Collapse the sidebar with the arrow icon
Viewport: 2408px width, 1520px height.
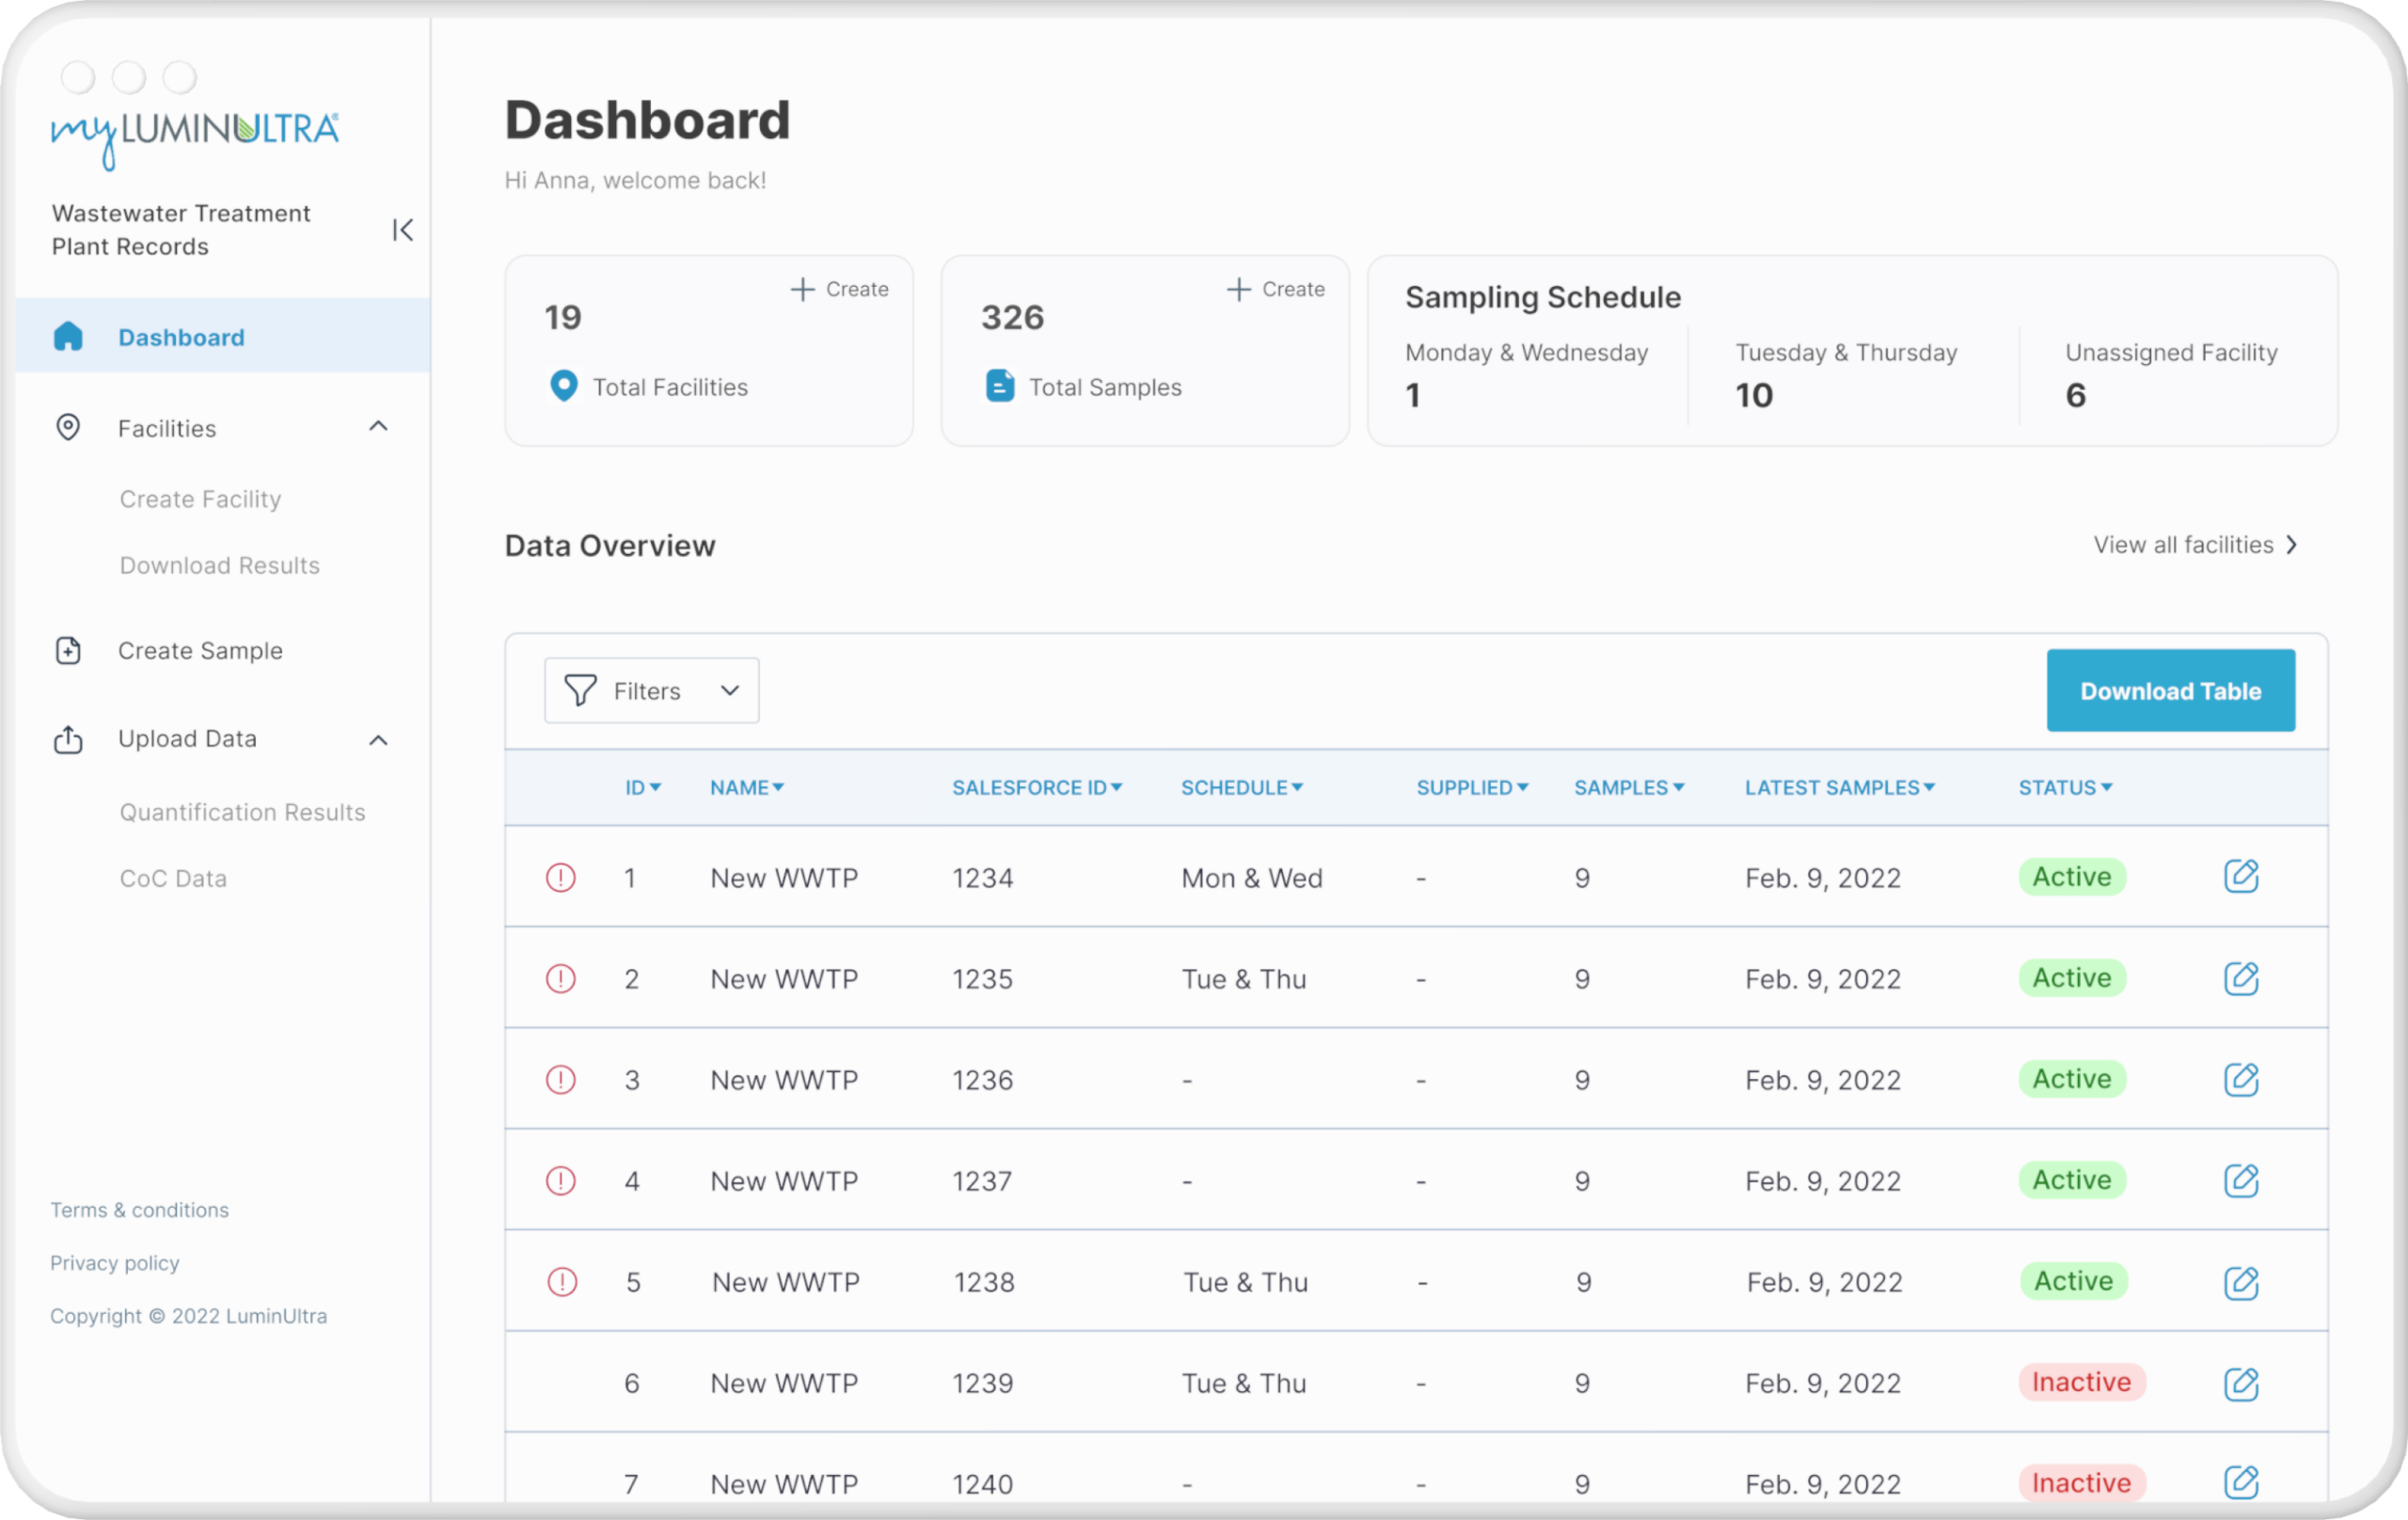coord(402,230)
